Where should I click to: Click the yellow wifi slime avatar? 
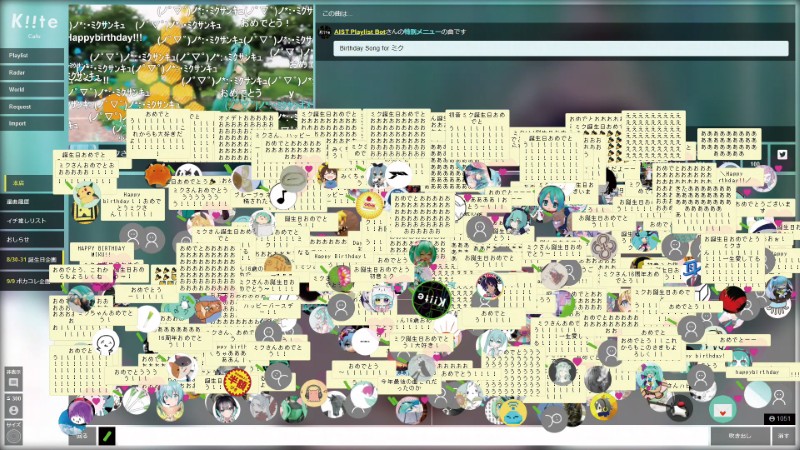click(513, 411)
